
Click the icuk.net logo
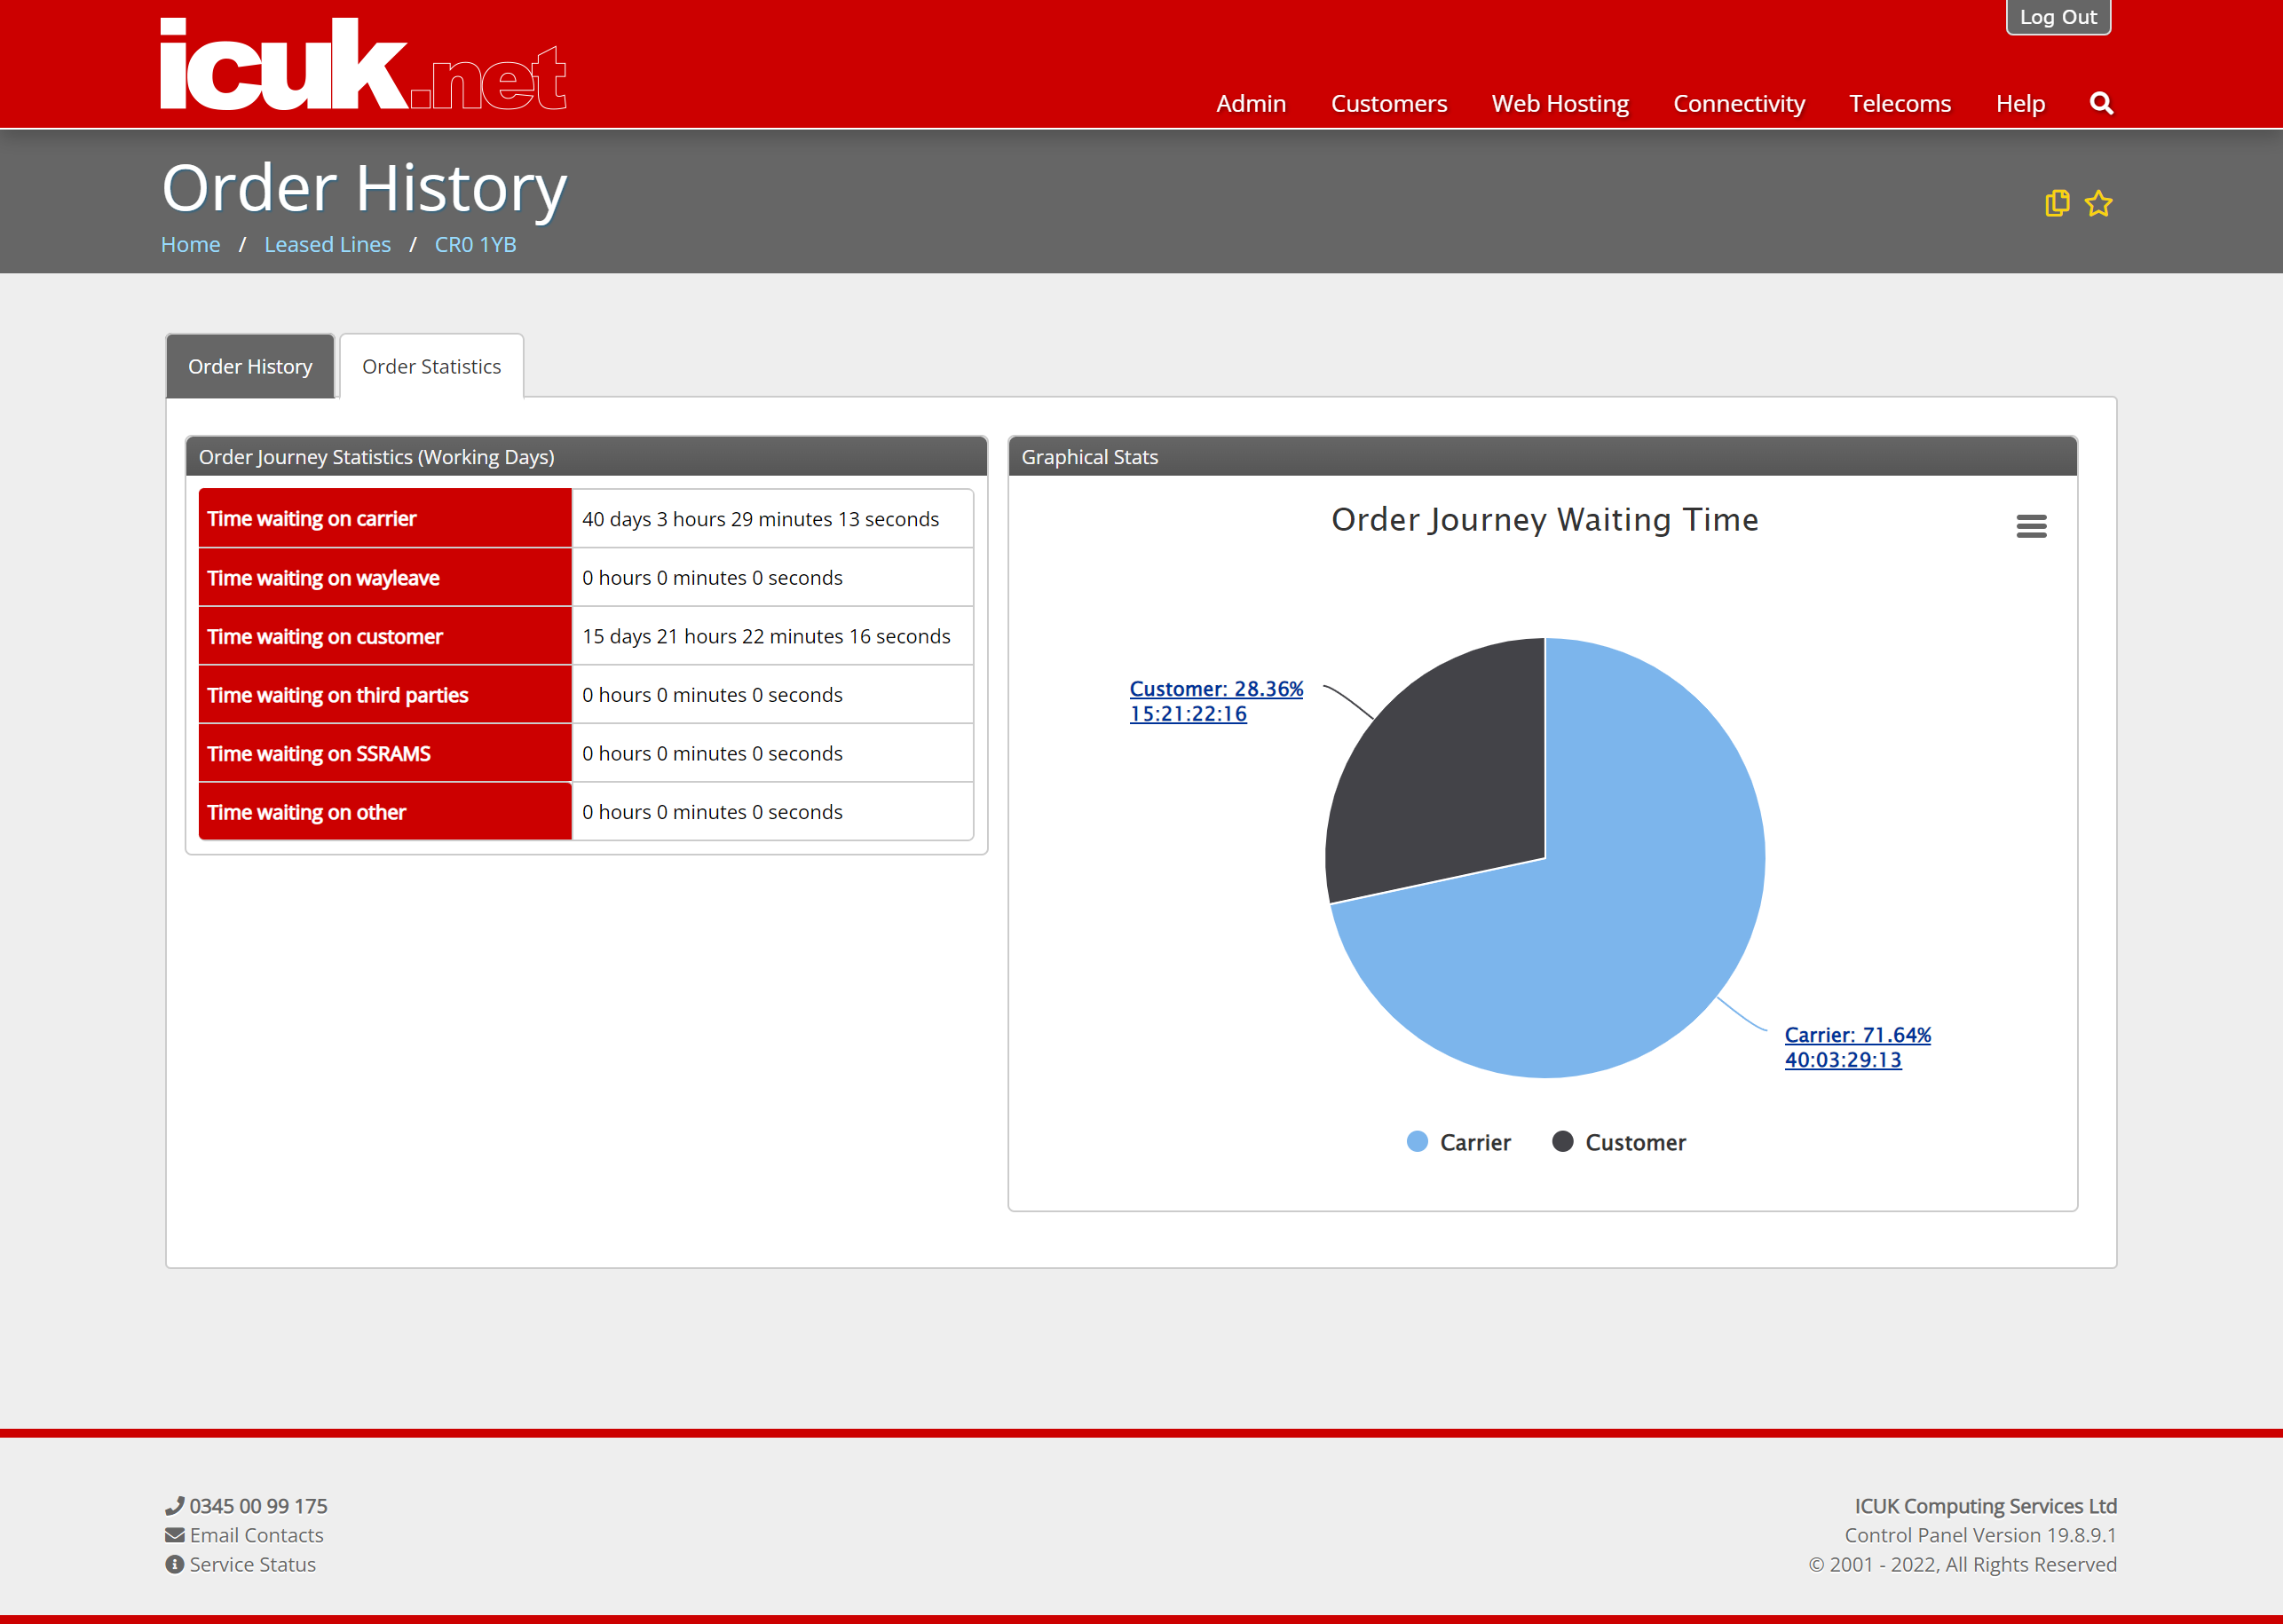363,64
